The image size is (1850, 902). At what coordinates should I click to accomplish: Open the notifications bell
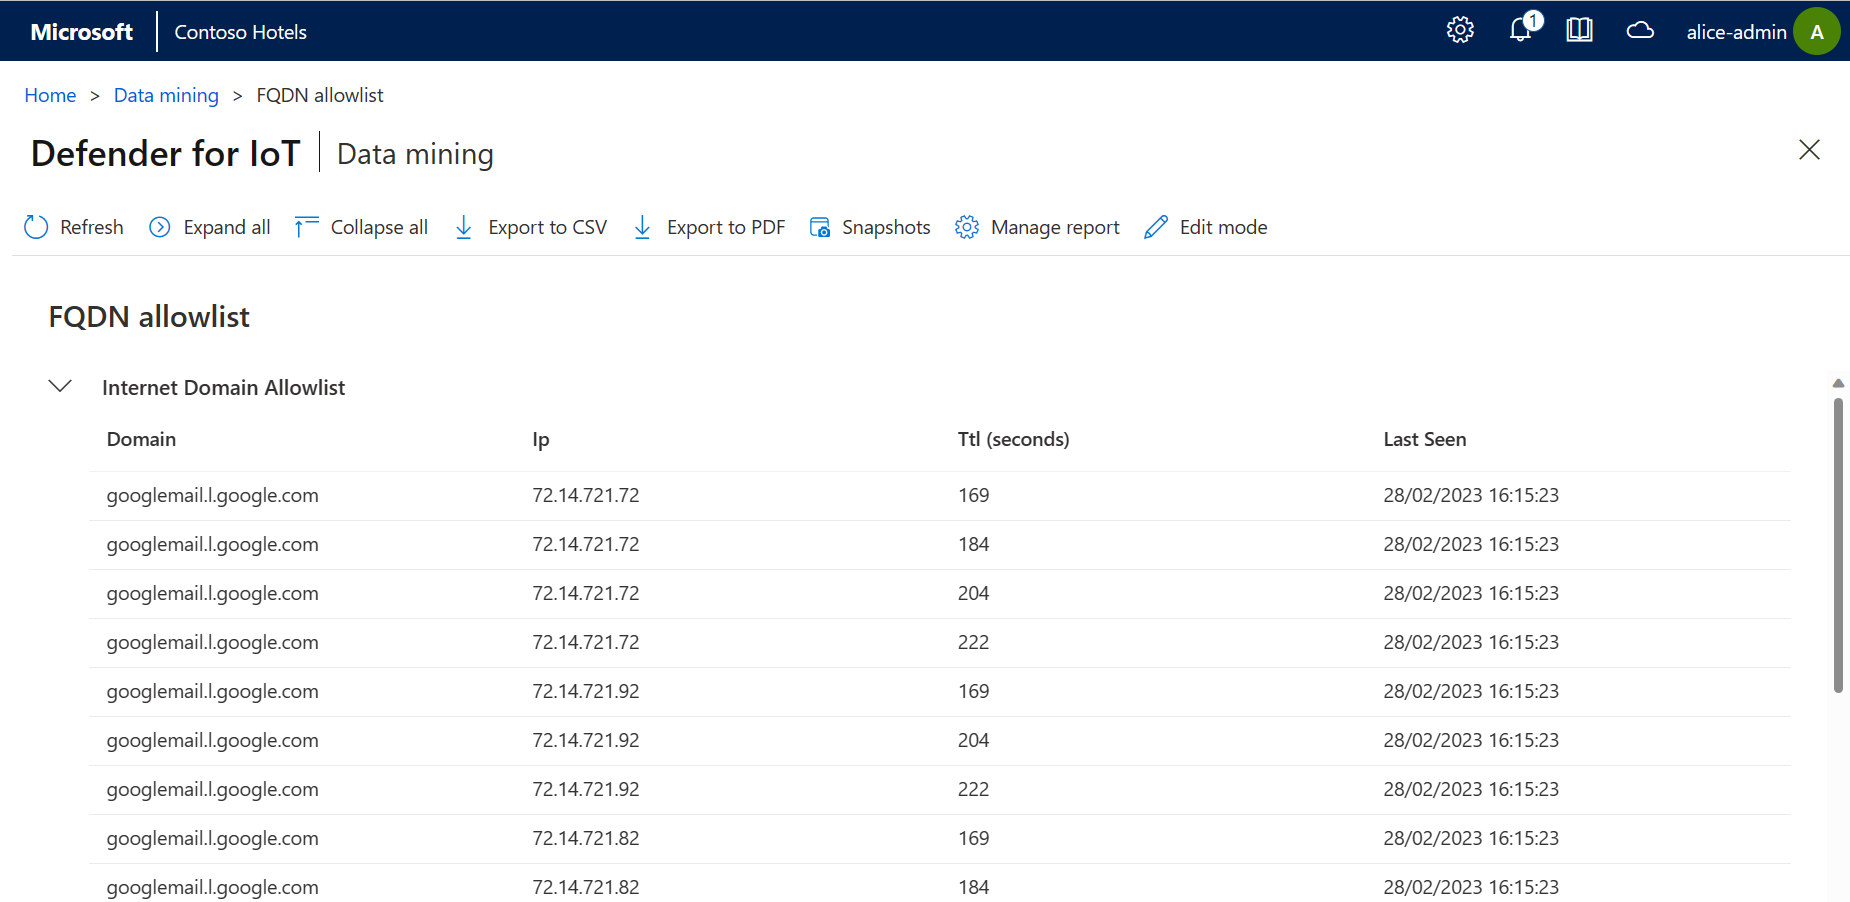[1521, 31]
